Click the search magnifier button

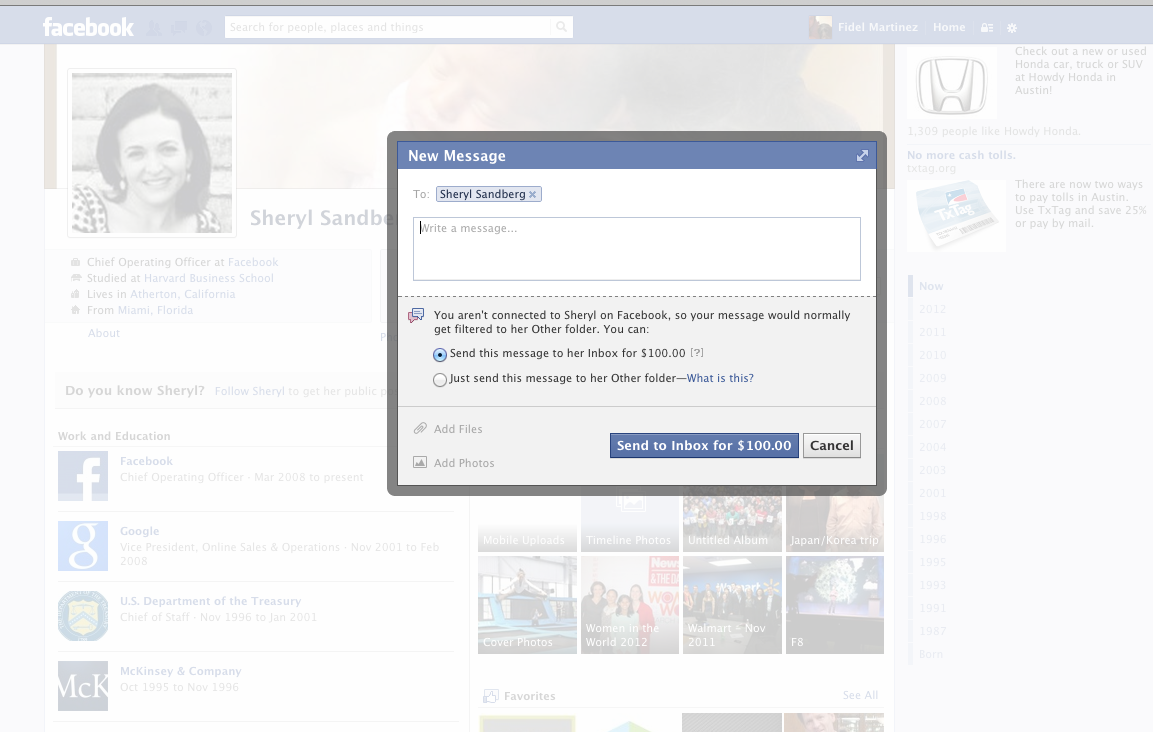coord(561,27)
